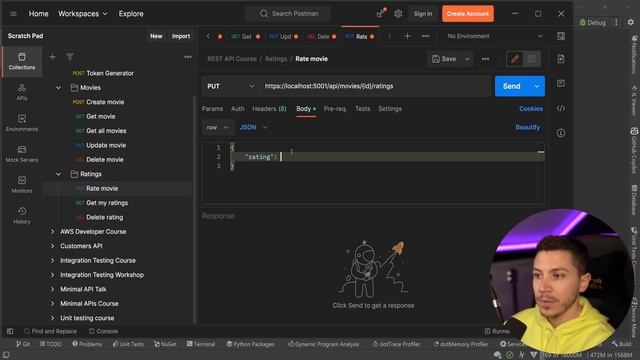This screenshot has width=640, height=360.
Task: Open the environment quick look icon
Action: pos(561,36)
